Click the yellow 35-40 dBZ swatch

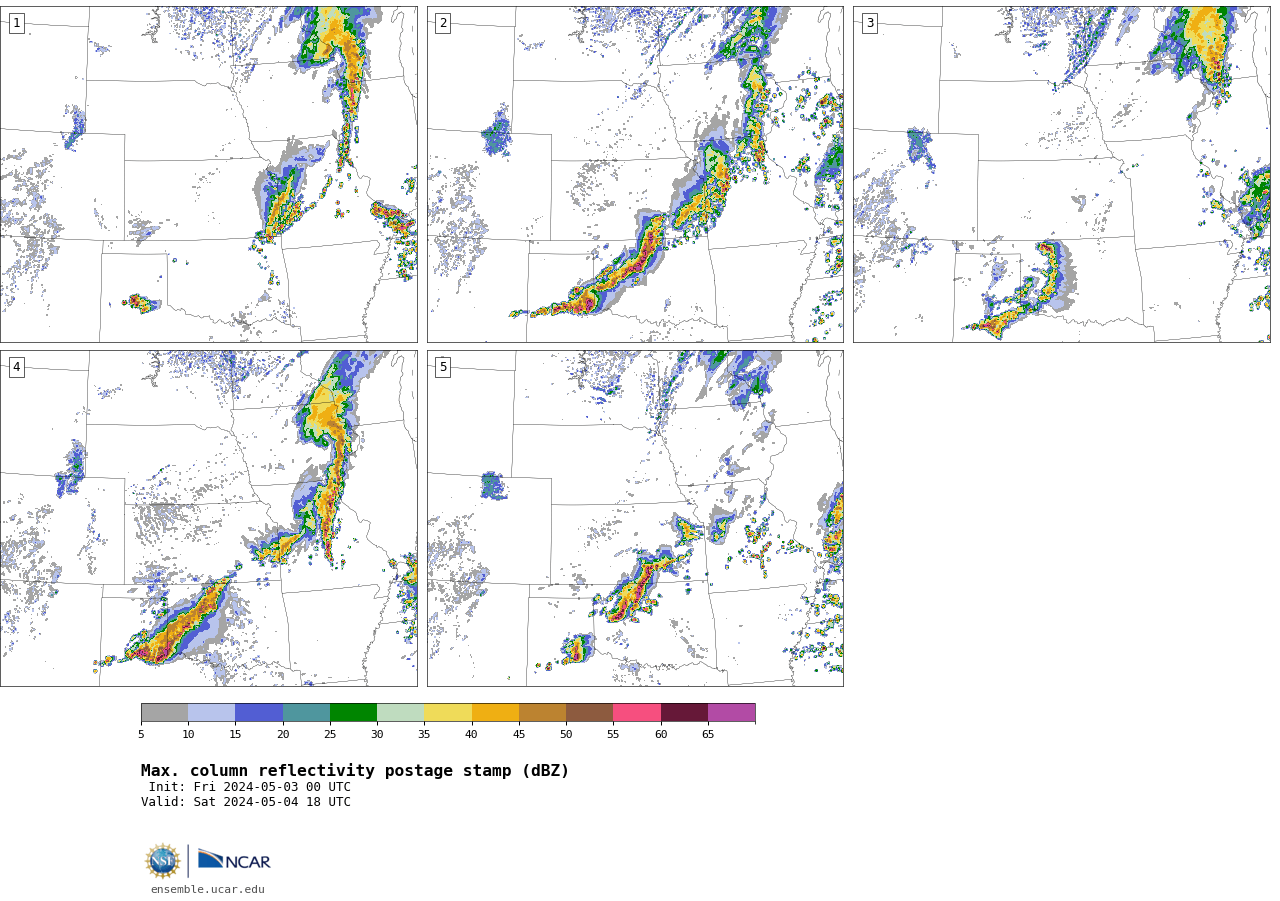[x=448, y=712]
